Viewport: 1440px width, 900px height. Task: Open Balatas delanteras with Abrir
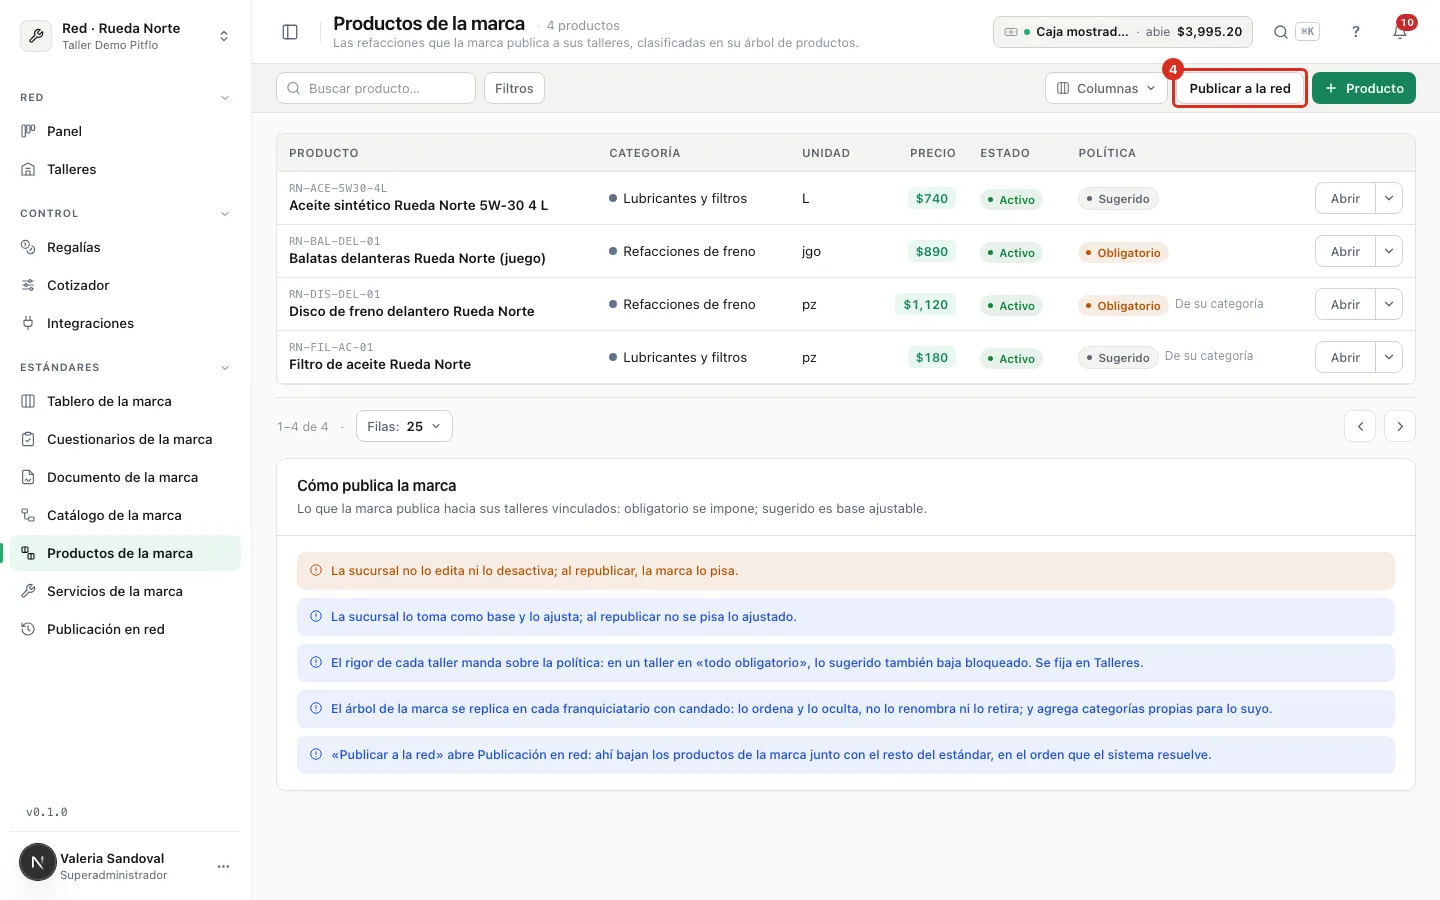click(1345, 251)
